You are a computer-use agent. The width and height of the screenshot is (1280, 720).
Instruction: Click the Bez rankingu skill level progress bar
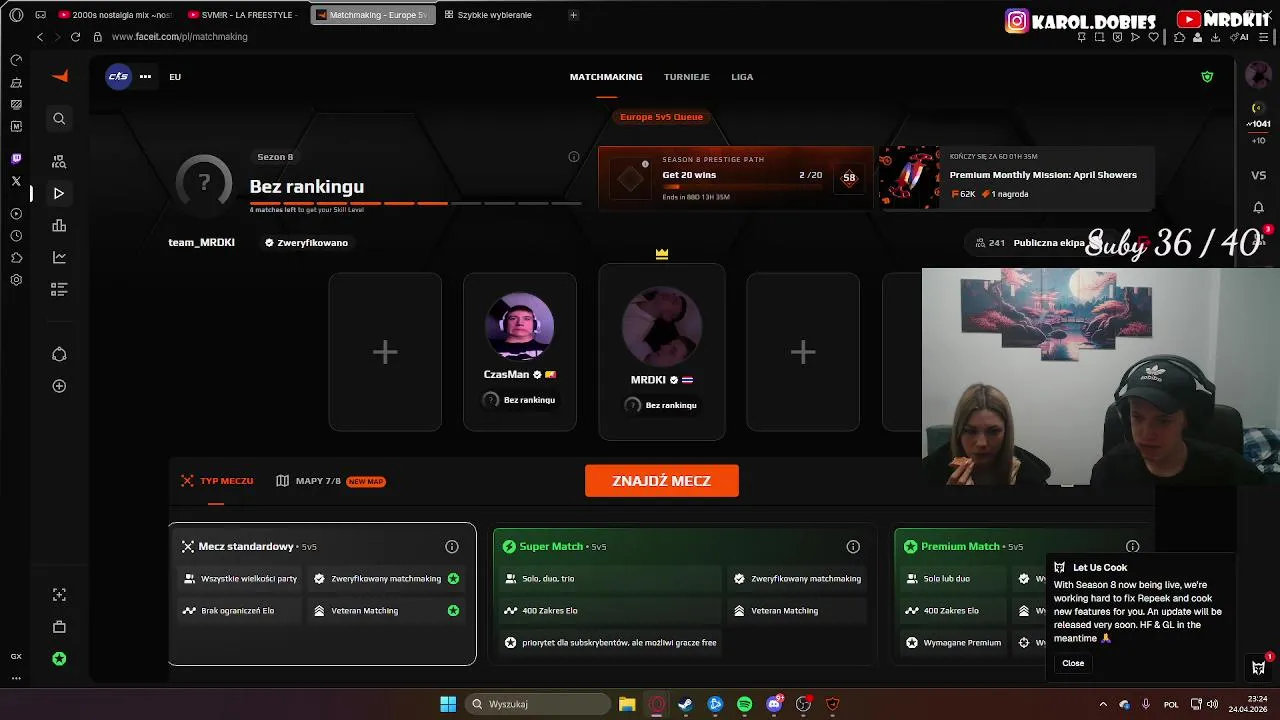pos(415,204)
